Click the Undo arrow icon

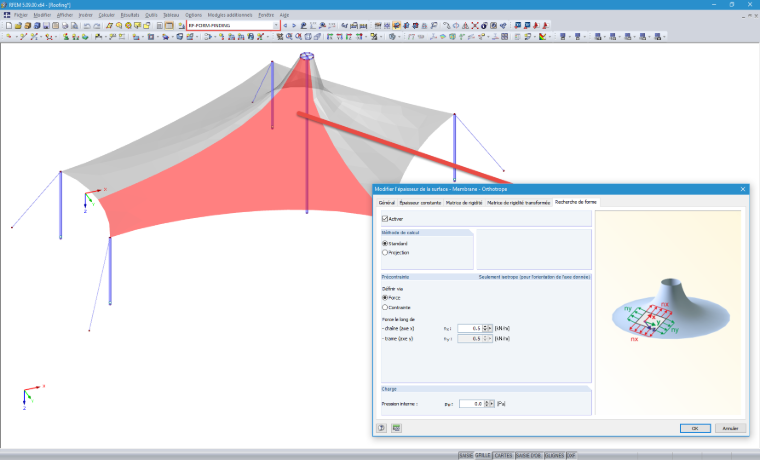click(x=87, y=26)
